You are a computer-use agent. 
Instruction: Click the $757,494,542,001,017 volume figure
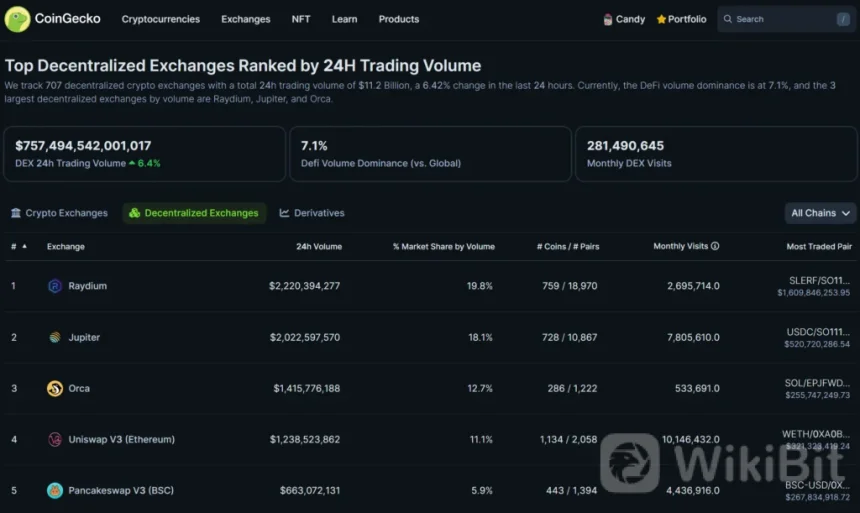pos(83,145)
